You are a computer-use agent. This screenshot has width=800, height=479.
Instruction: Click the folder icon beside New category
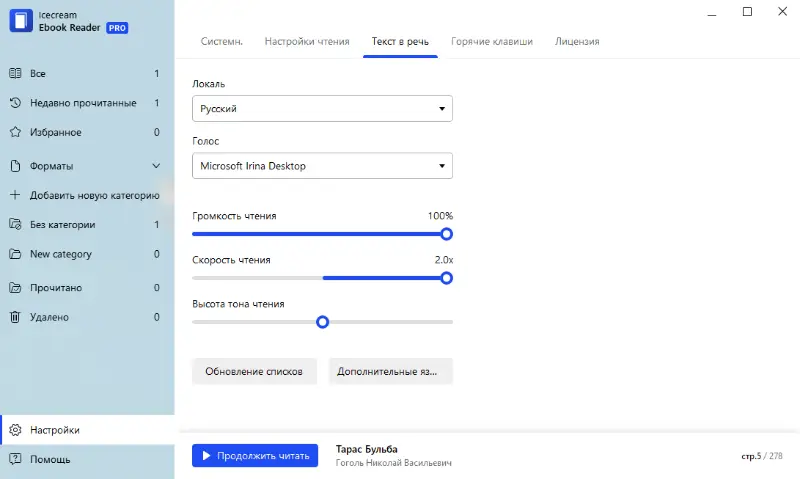point(15,254)
